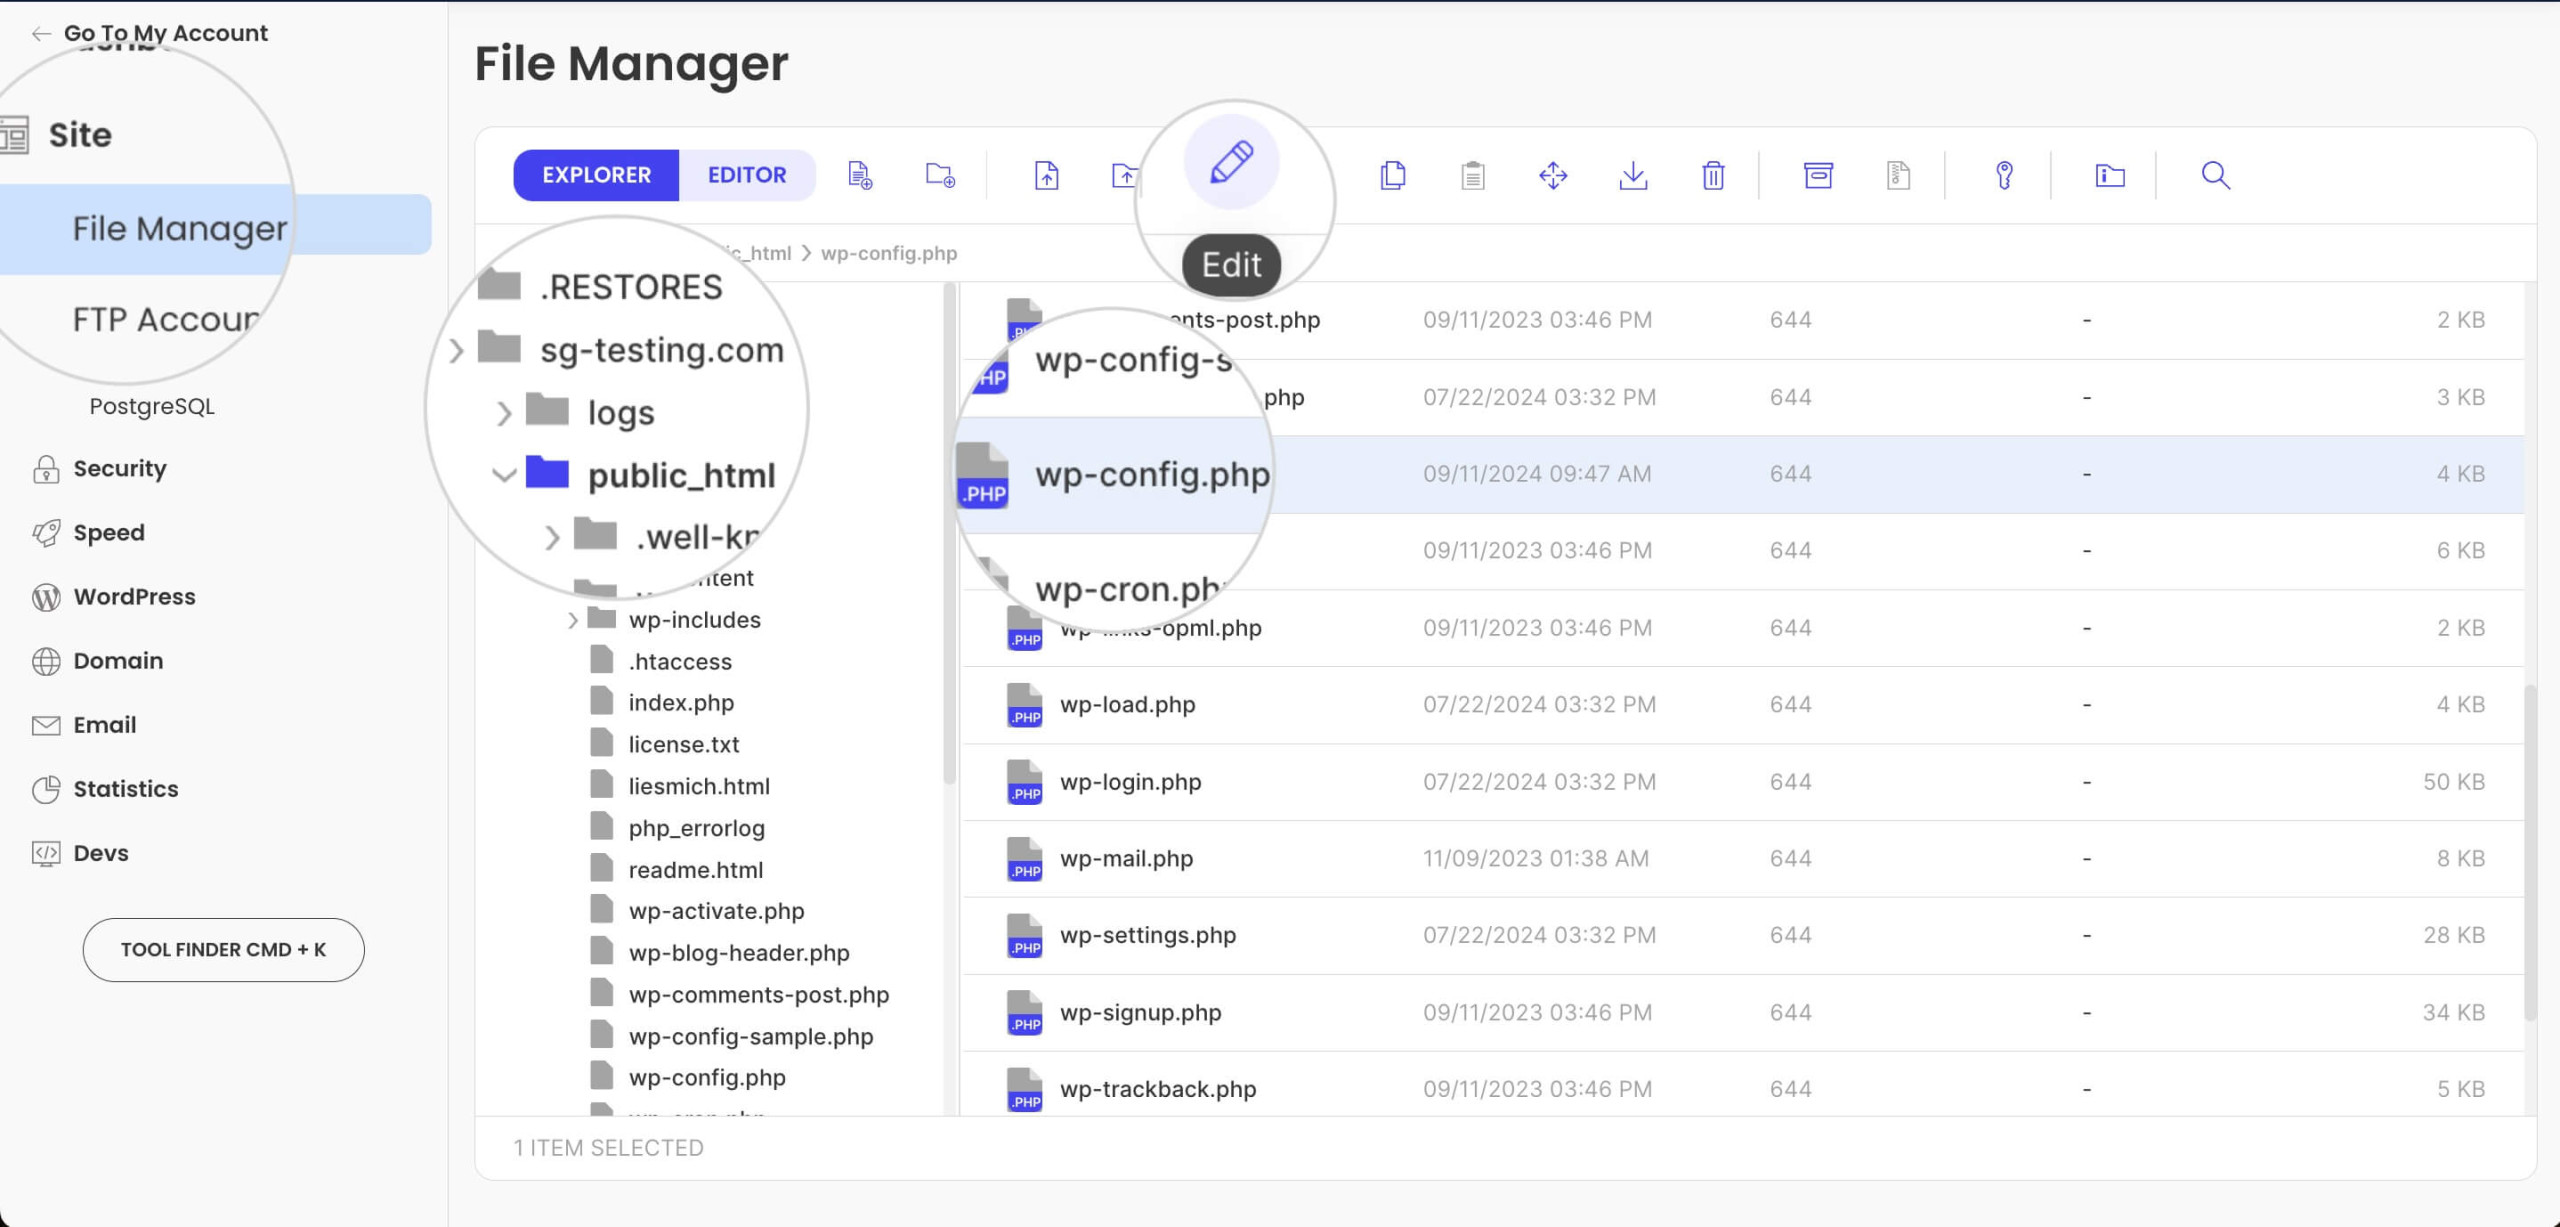The image size is (2560, 1227).
Task: Open the Domain sidebar section
Action: tap(118, 661)
